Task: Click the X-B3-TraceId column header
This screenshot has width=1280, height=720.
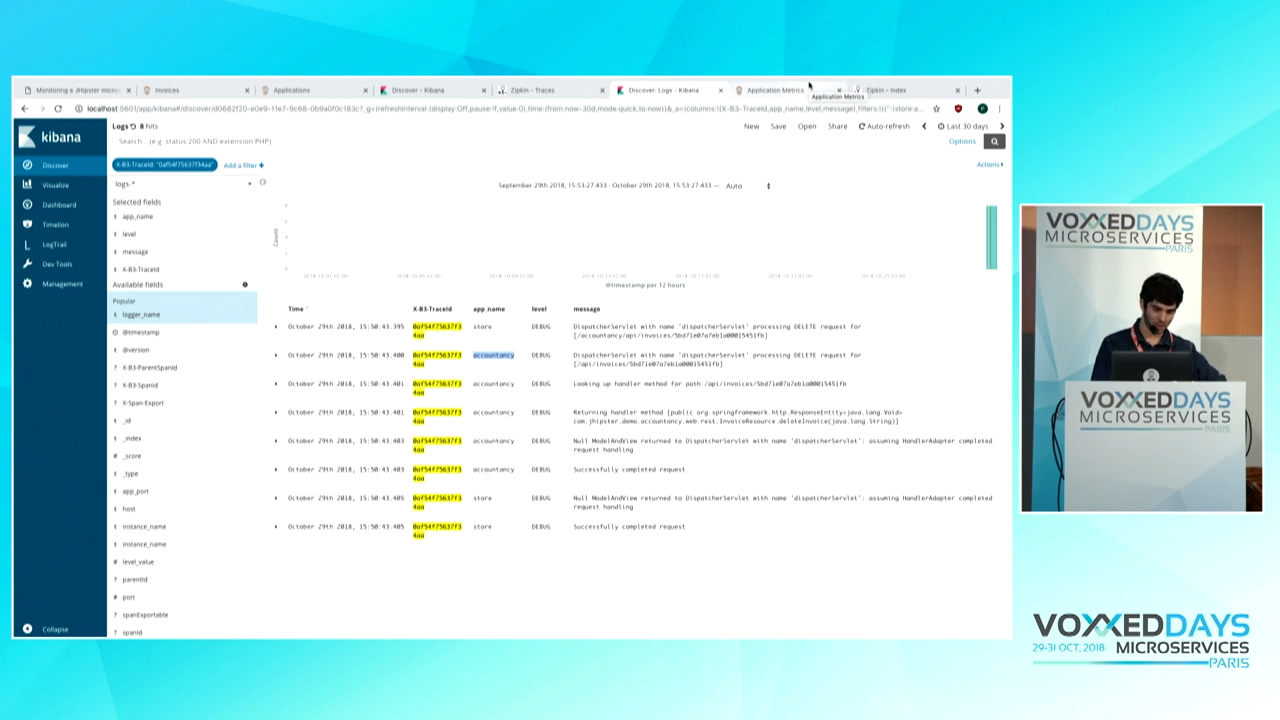Action: click(432, 309)
